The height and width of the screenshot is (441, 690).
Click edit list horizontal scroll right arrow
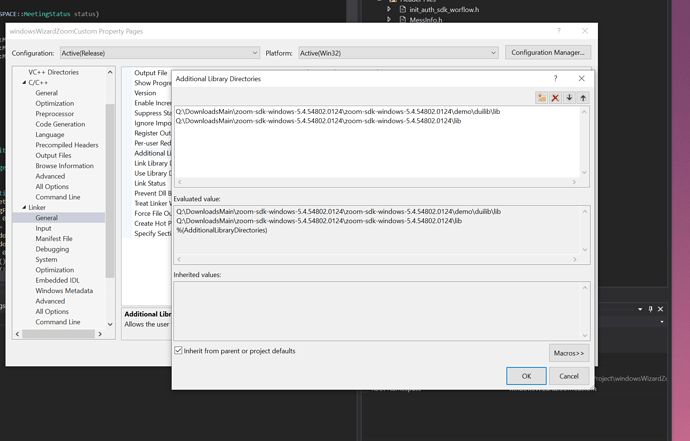coord(574,182)
